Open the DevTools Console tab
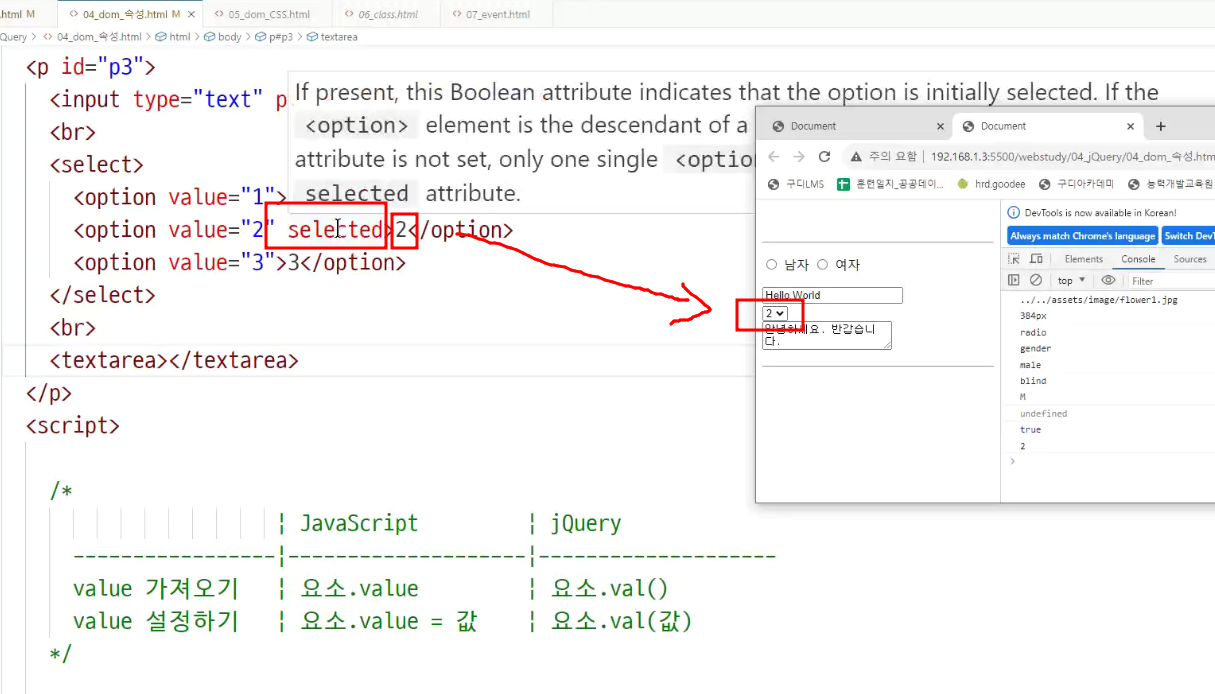Screen dimensions: 1215x694 (x=1138, y=259)
